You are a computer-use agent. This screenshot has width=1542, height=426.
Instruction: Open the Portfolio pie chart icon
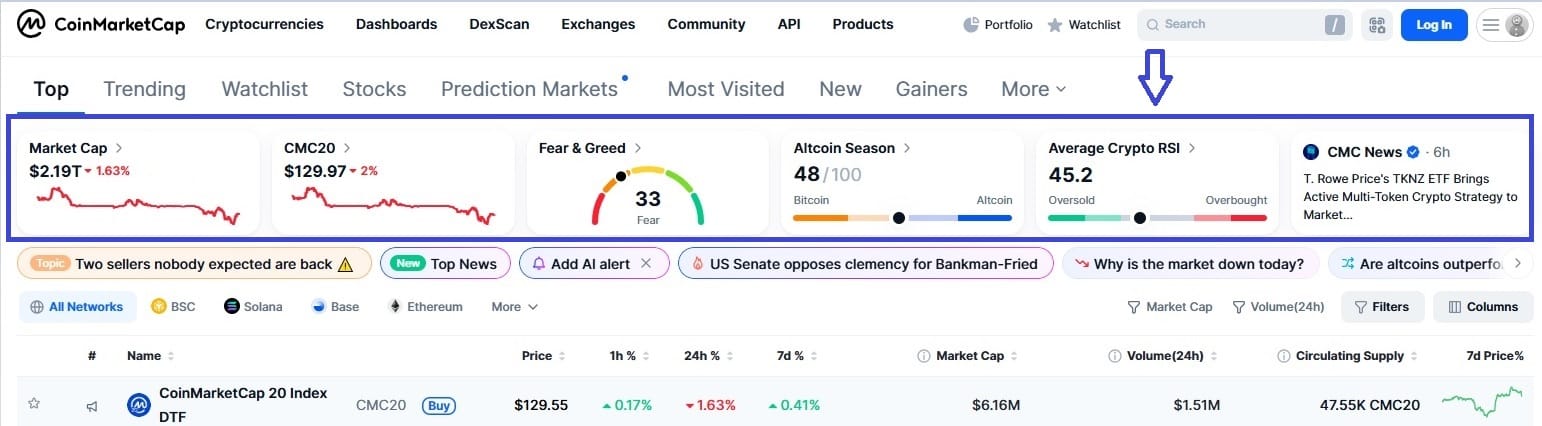point(971,25)
